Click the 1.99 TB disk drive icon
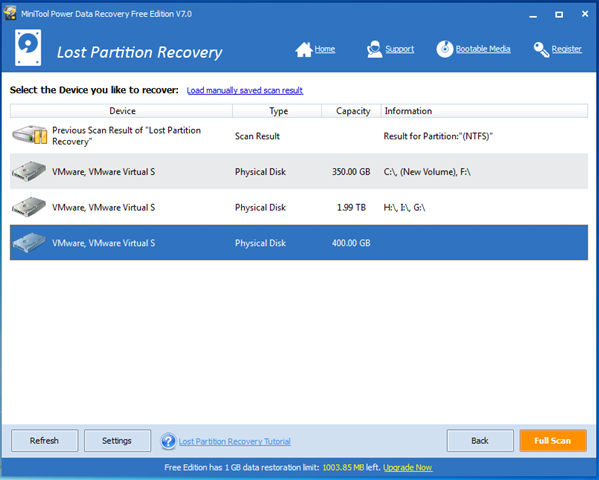 pos(29,207)
